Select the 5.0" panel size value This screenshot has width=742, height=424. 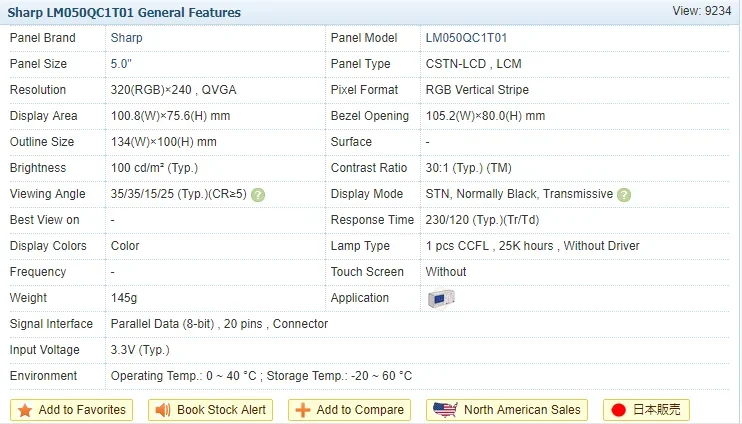pyautogui.click(x=121, y=64)
